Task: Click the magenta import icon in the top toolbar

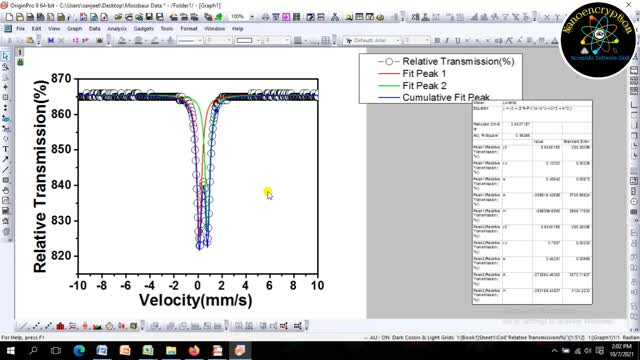Action: (x=286, y=17)
